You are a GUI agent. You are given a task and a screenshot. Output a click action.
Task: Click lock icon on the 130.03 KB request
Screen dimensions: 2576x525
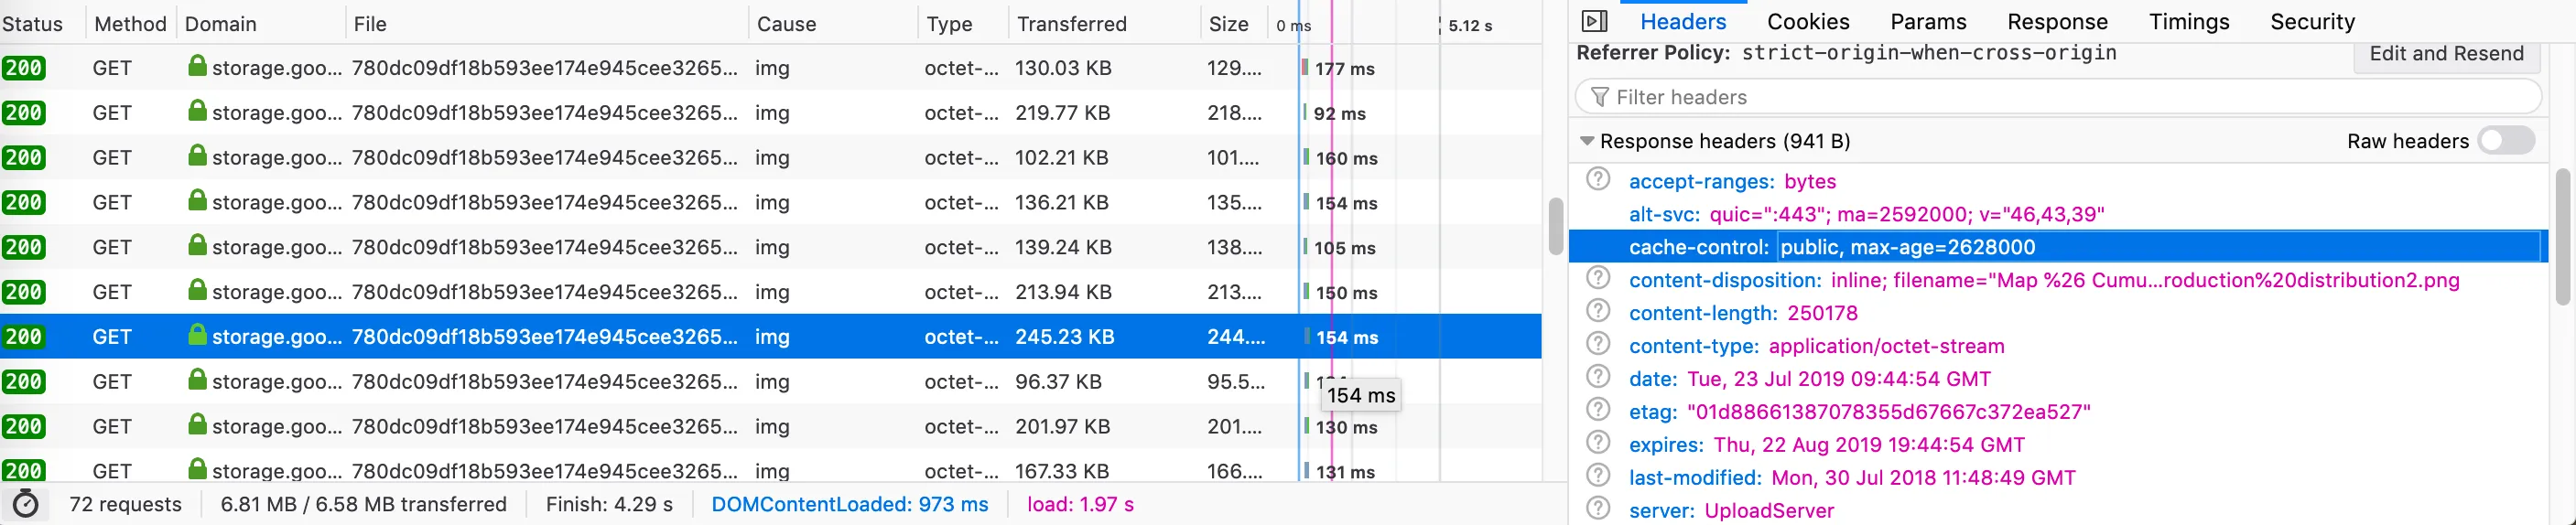click(x=197, y=67)
